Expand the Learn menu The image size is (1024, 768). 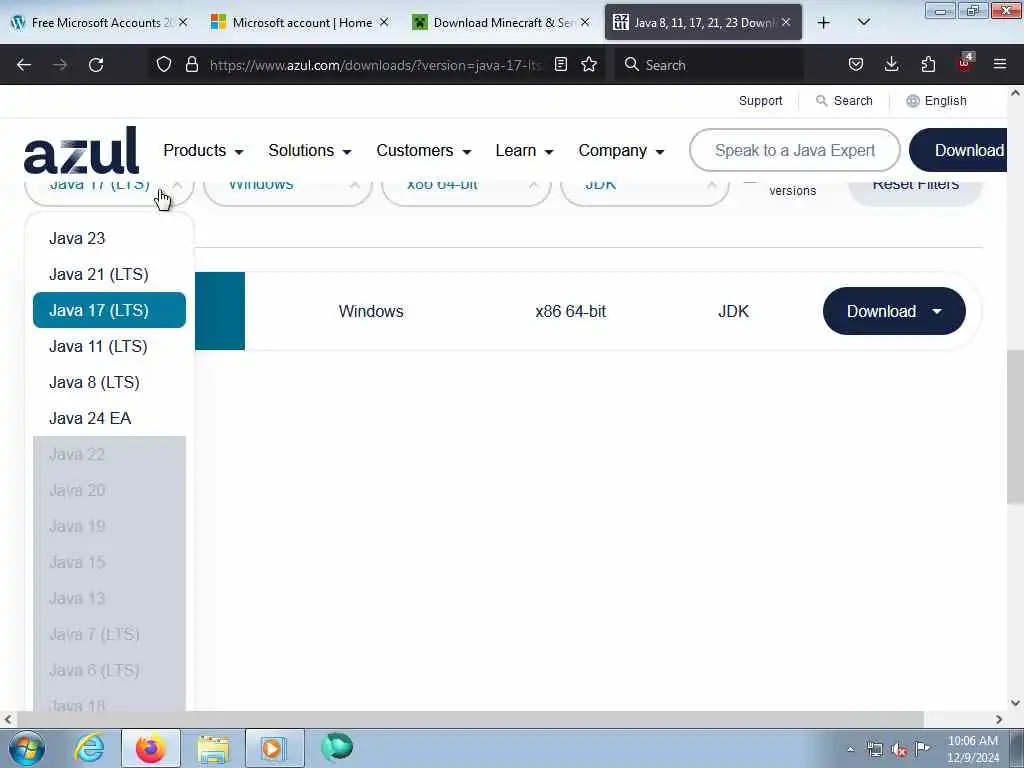(524, 151)
